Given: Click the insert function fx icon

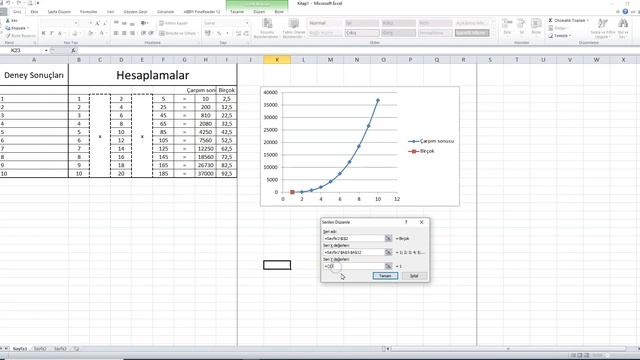Looking at the screenshot, I should click(x=73, y=51).
